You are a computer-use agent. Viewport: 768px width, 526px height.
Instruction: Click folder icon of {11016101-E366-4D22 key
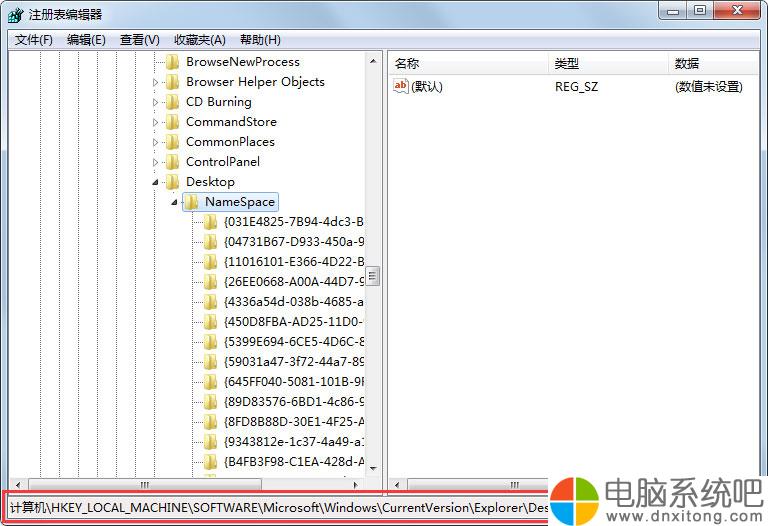coord(211,262)
